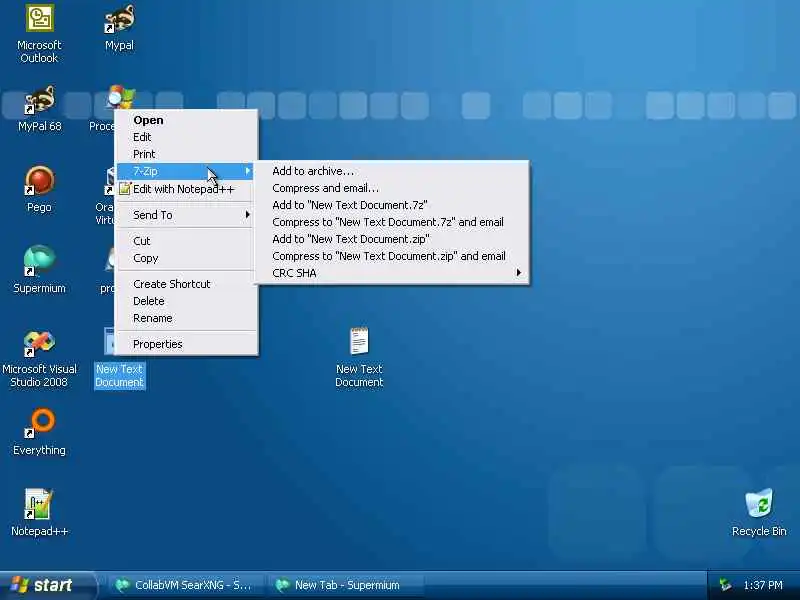Click the Notepad++ icon in context menu
800x600 pixels.
tap(124, 189)
